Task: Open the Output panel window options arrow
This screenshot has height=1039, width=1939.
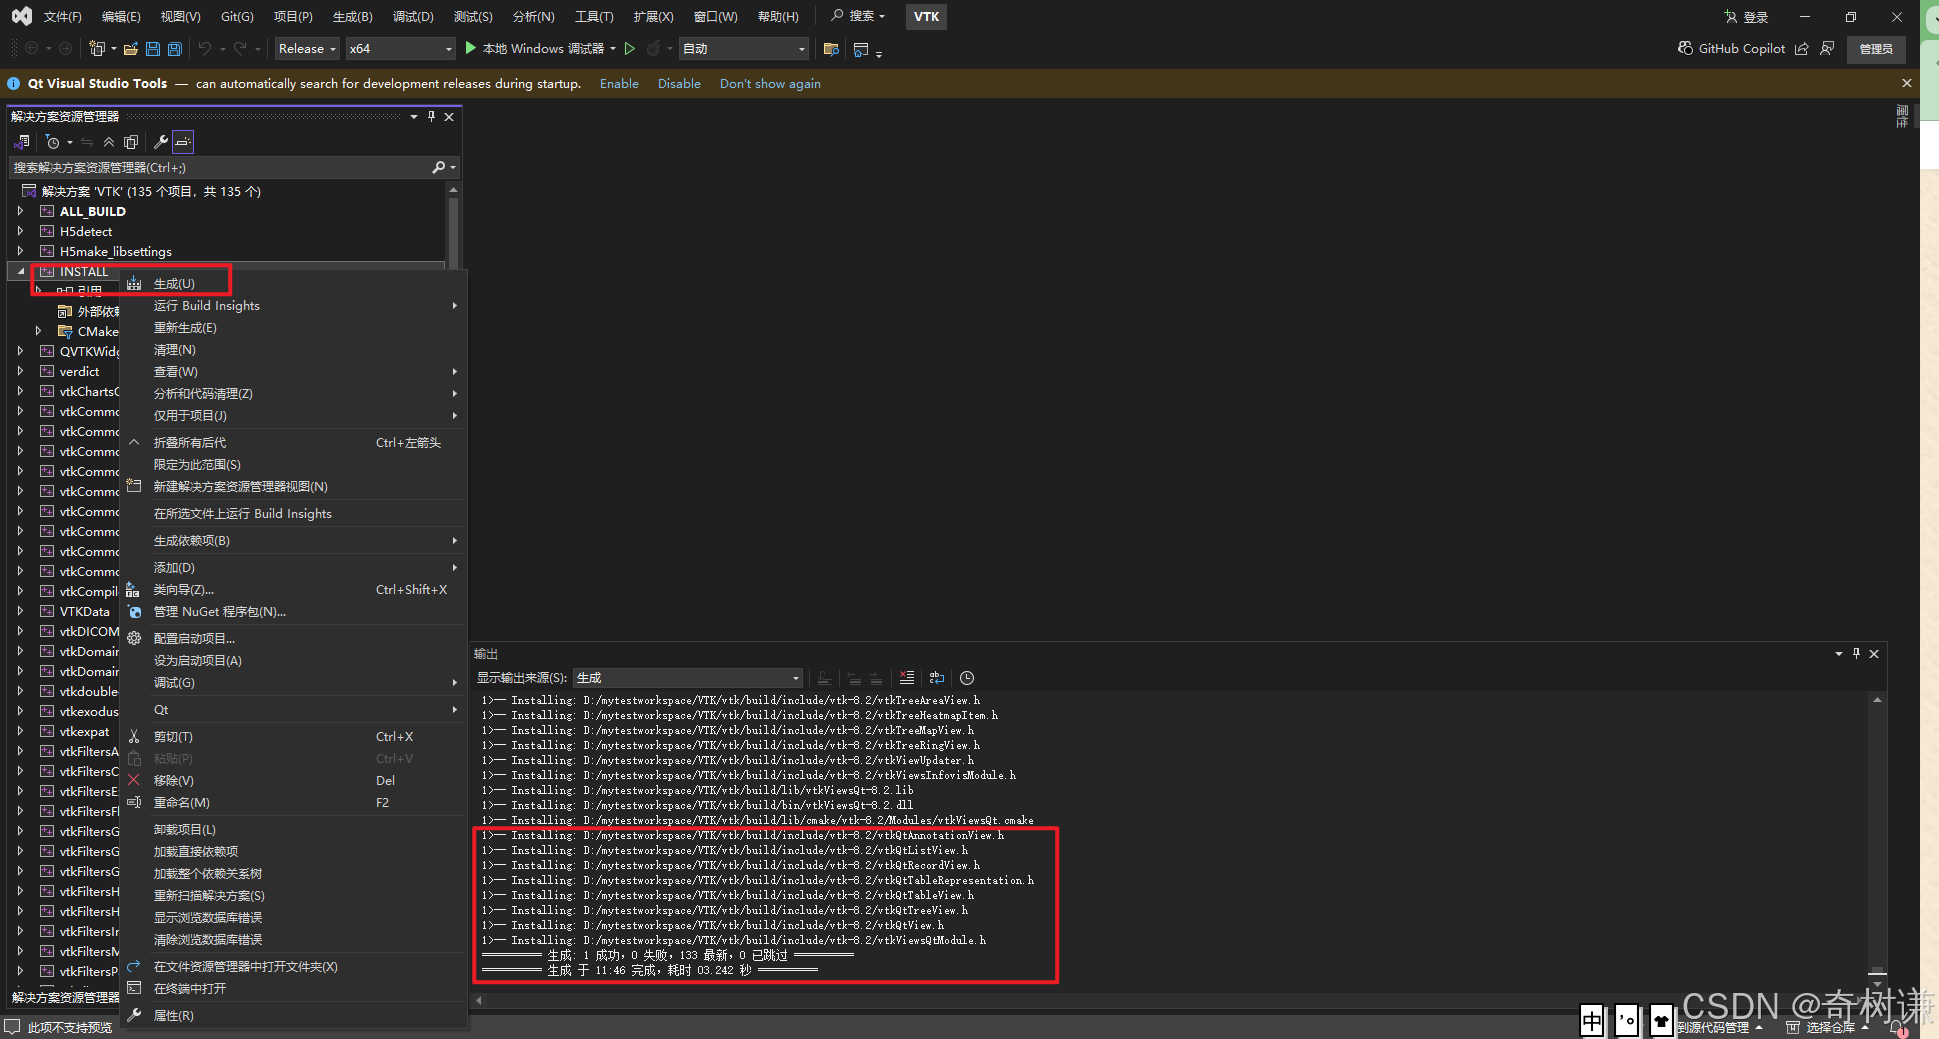Action: pyautogui.click(x=1838, y=653)
